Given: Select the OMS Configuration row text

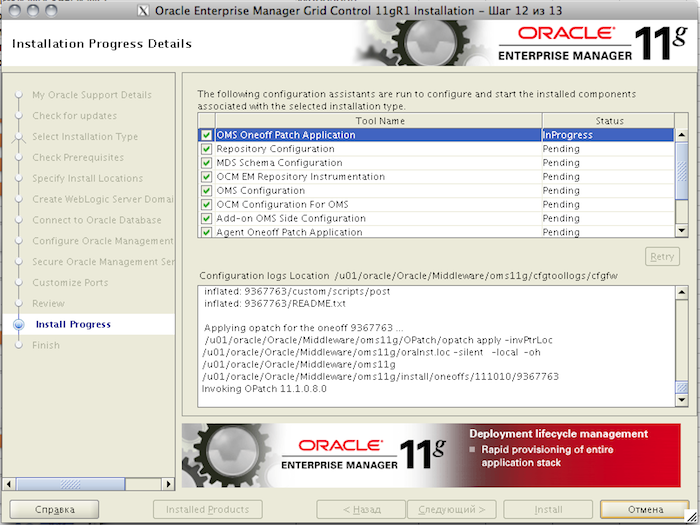Looking at the screenshot, I should pos(261,191).
